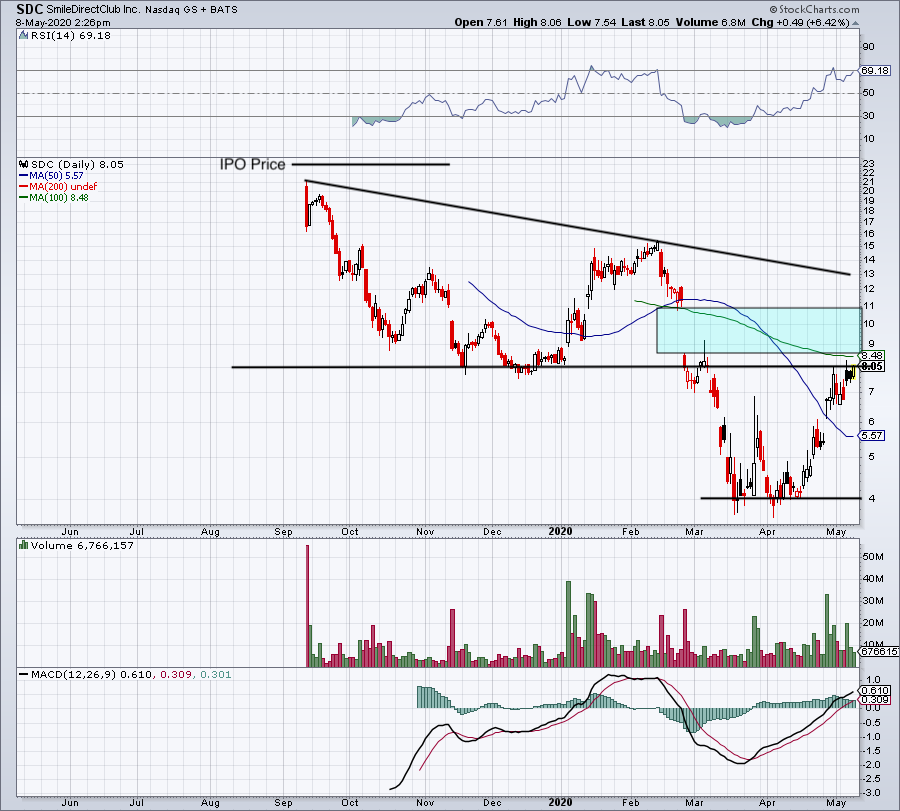The width and height of the screenshot is (900, 811).
Task: Click the candlestick icon next to SDC (Daily)
Action: [24, 164]
